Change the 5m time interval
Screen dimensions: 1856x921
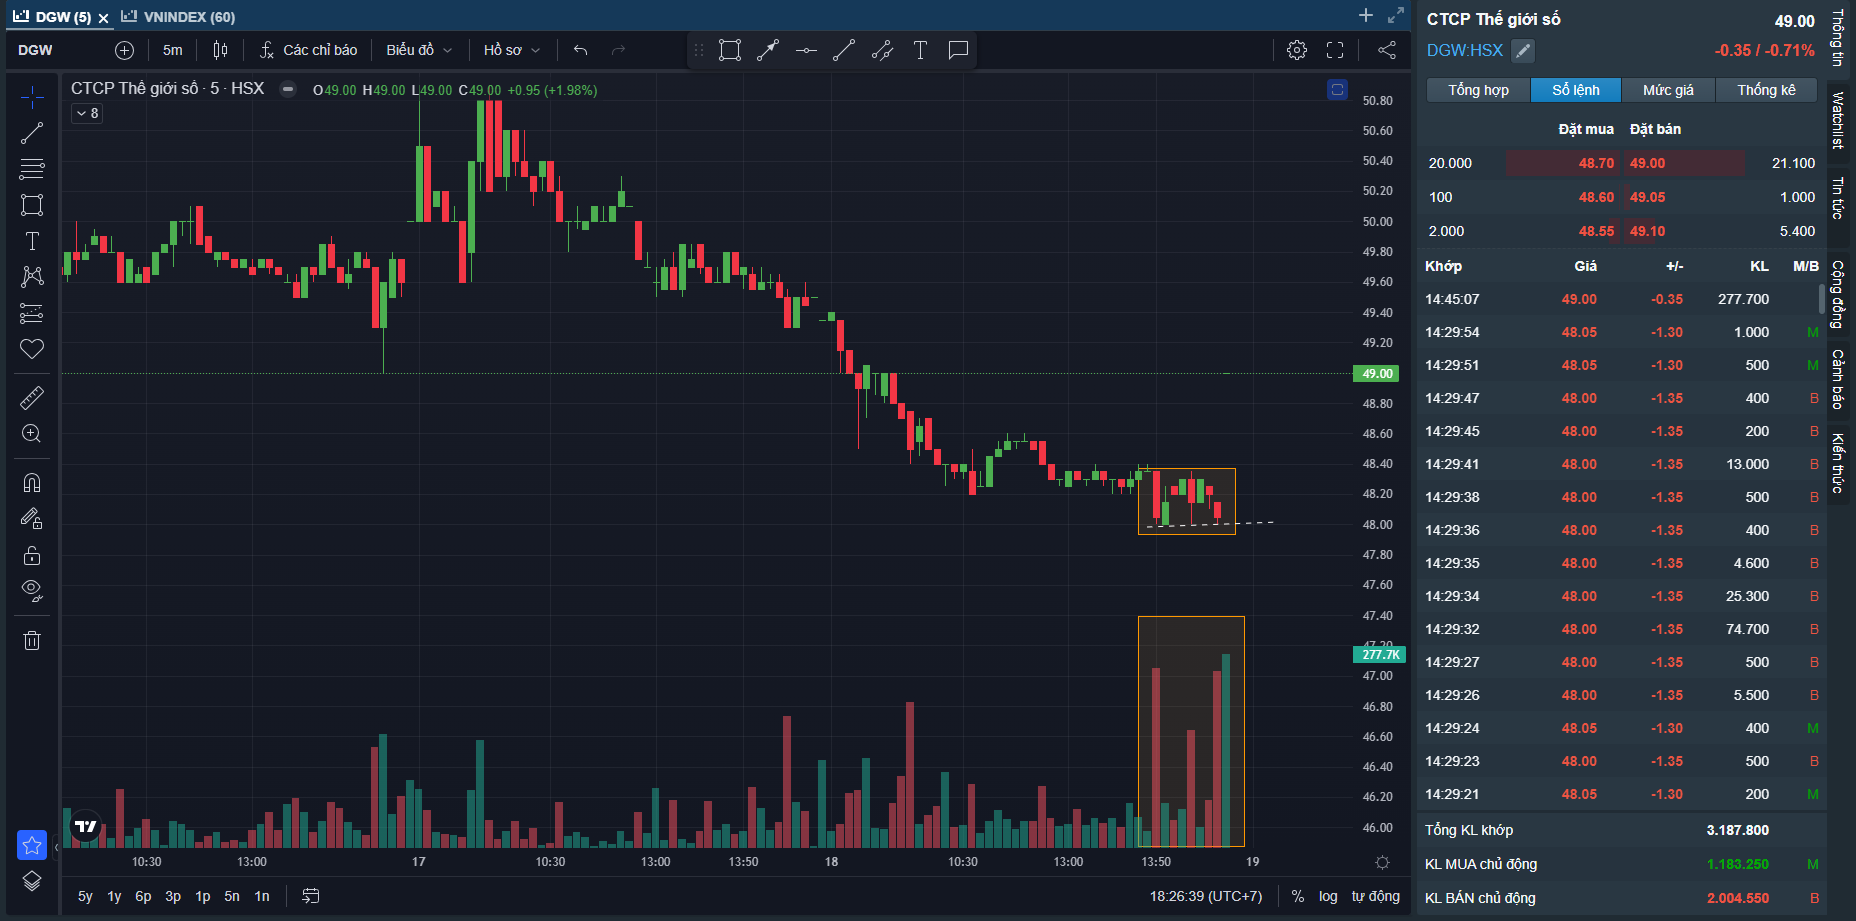coord(173,50)
